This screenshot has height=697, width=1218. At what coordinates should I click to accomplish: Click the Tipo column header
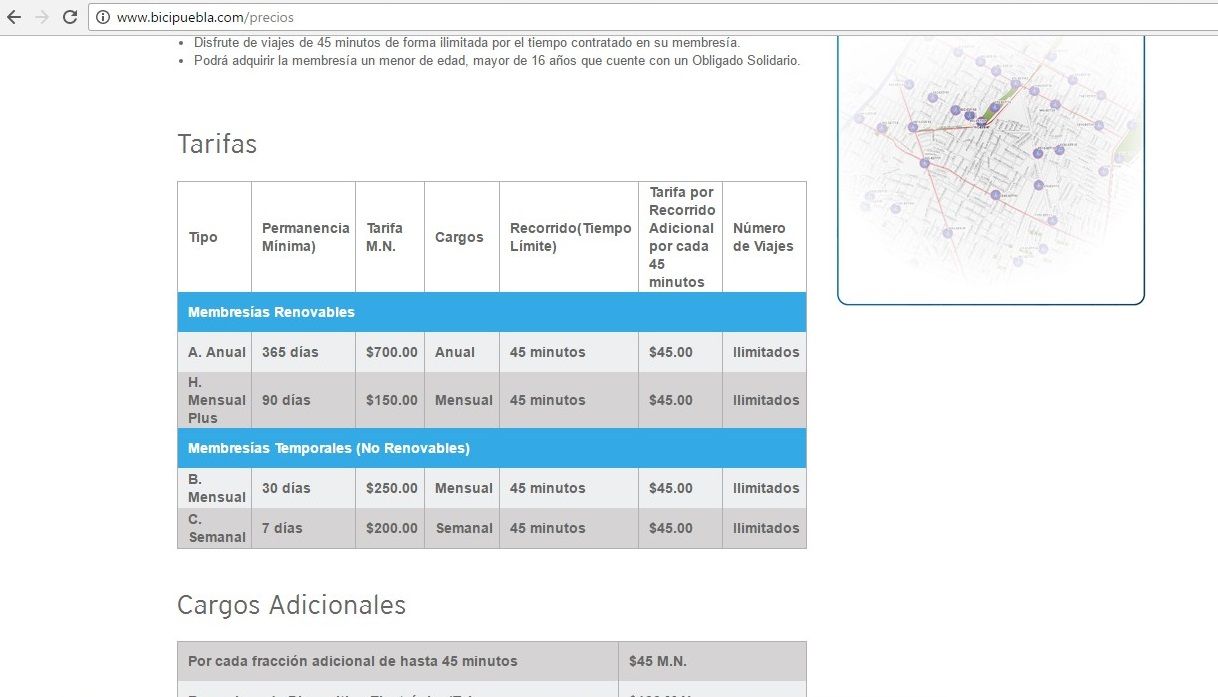[x=215, y=237]
